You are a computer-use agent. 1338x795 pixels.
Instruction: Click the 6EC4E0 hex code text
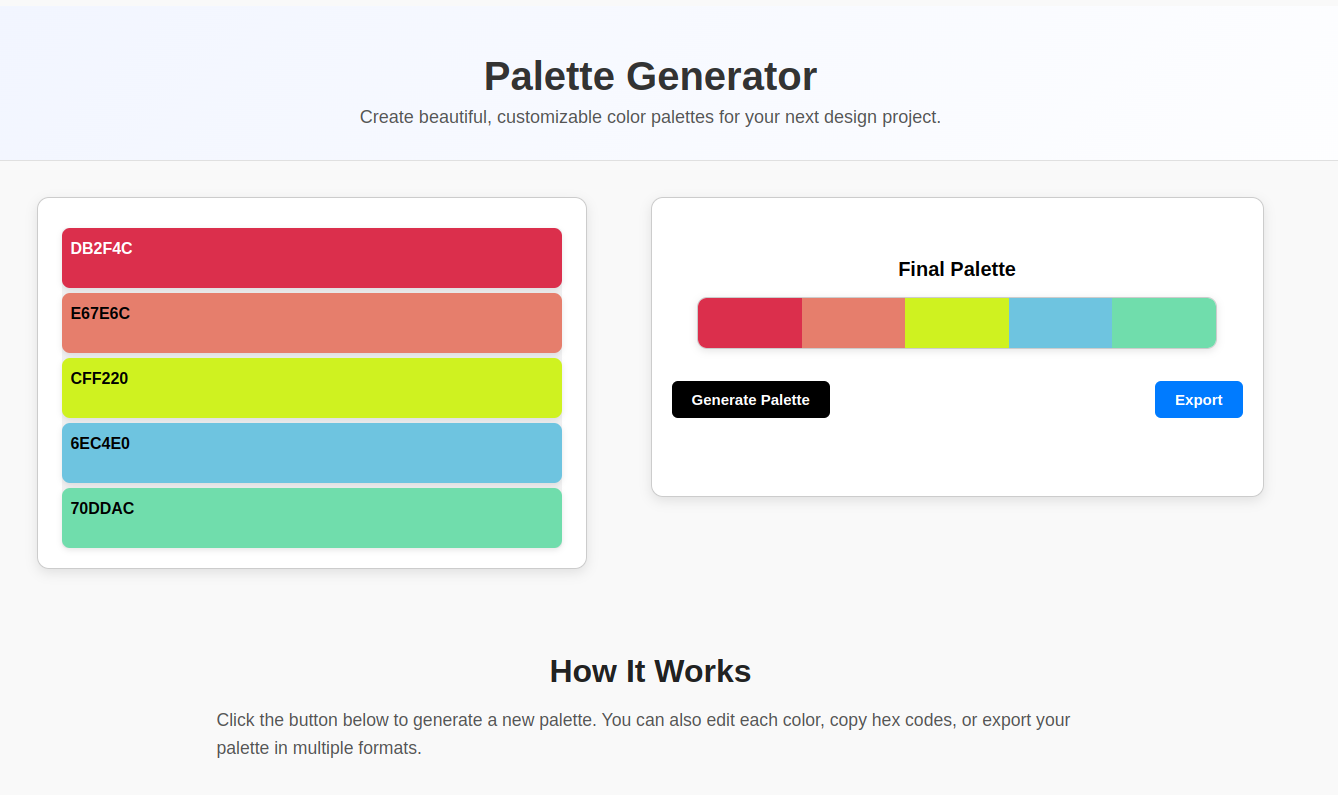tap(100, 444)
